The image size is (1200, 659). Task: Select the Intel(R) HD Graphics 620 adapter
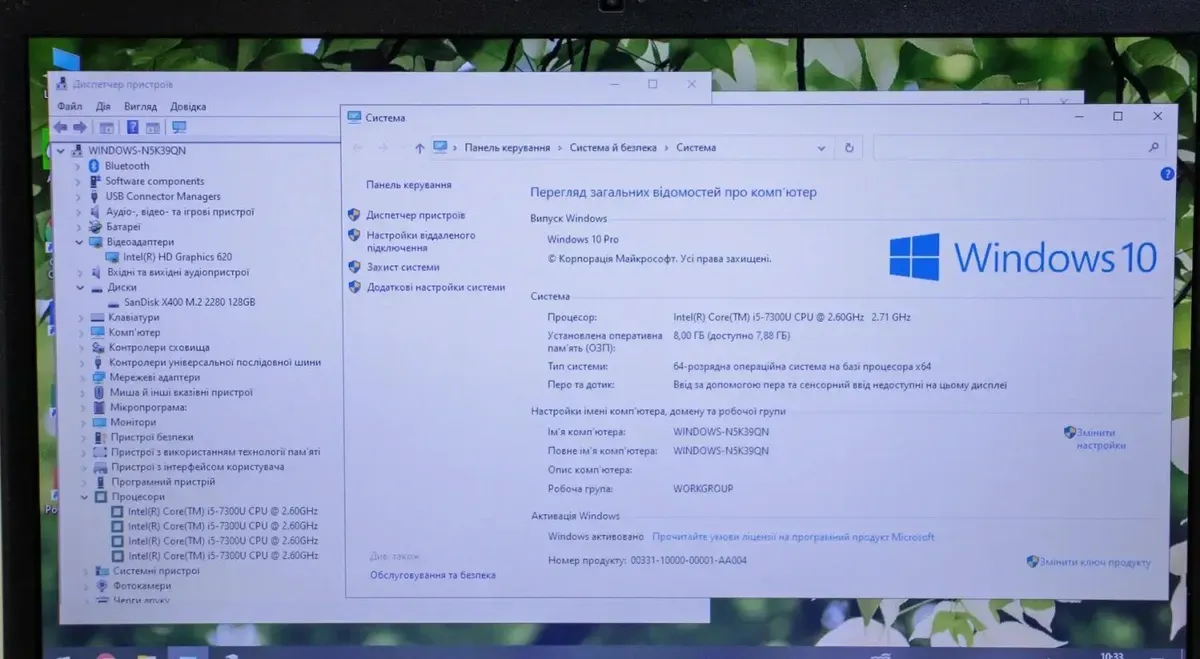point(177,257)
